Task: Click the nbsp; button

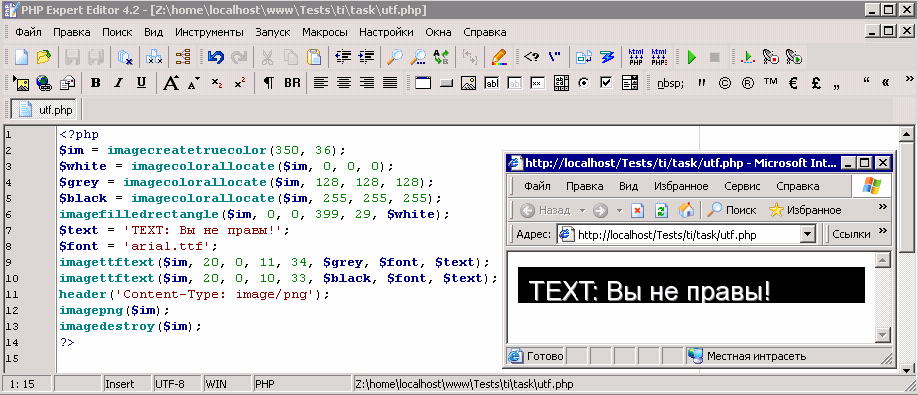Action: (x=670, y=83)
